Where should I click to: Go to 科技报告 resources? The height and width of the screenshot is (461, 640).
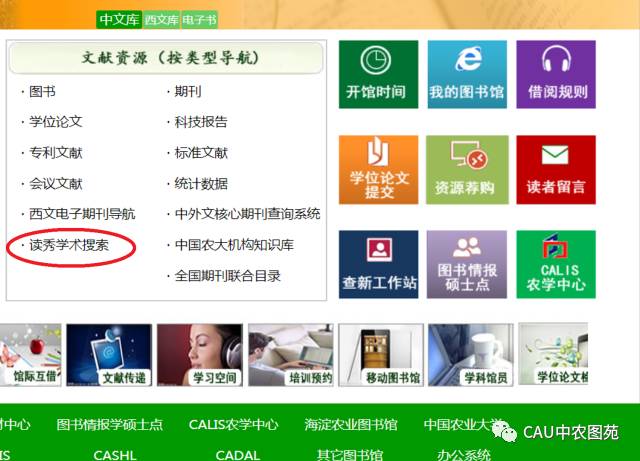tap(201, 122)
